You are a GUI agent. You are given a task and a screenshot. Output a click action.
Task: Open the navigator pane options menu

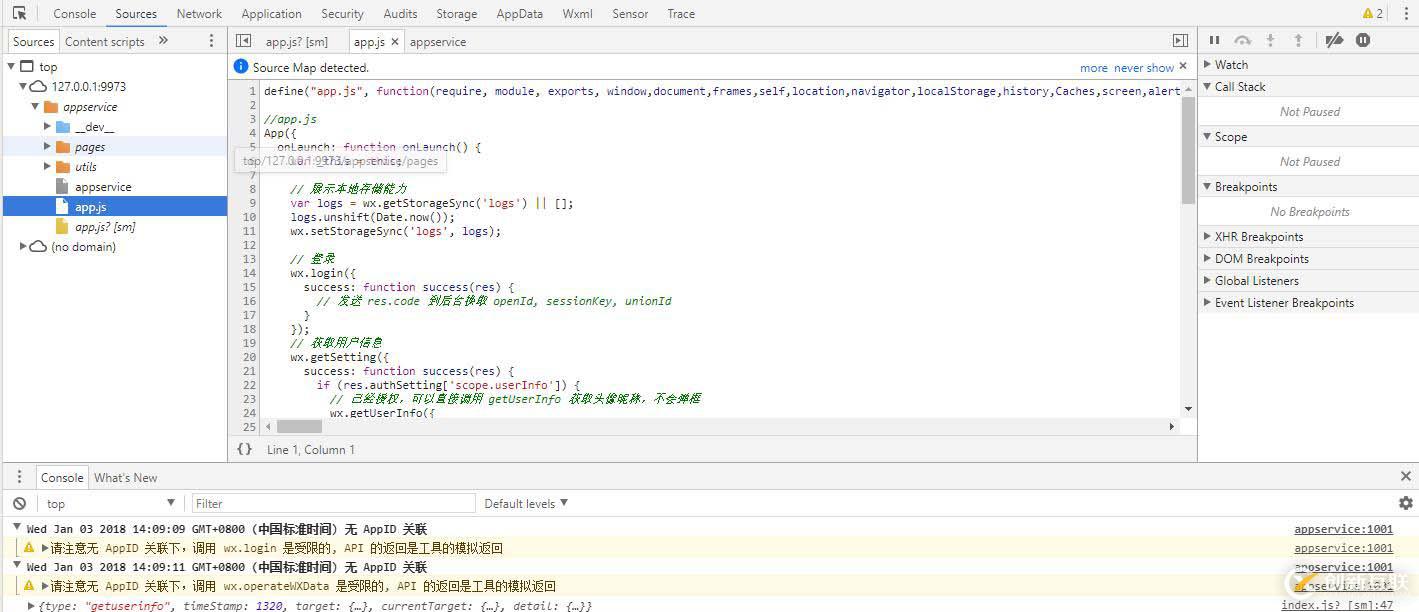[x=211, y=41]
